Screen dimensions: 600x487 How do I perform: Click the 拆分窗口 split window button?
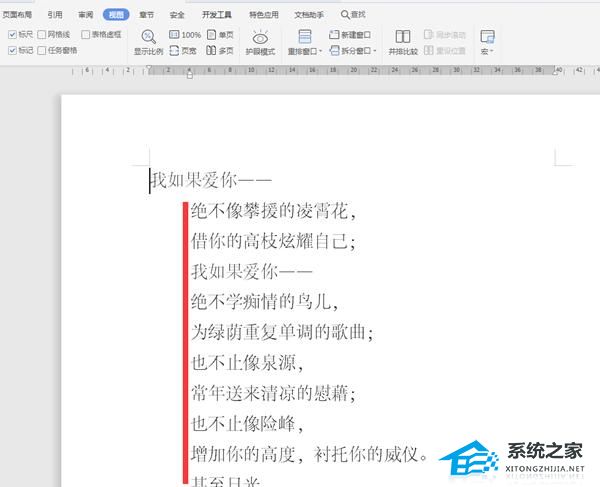(351, 50)
